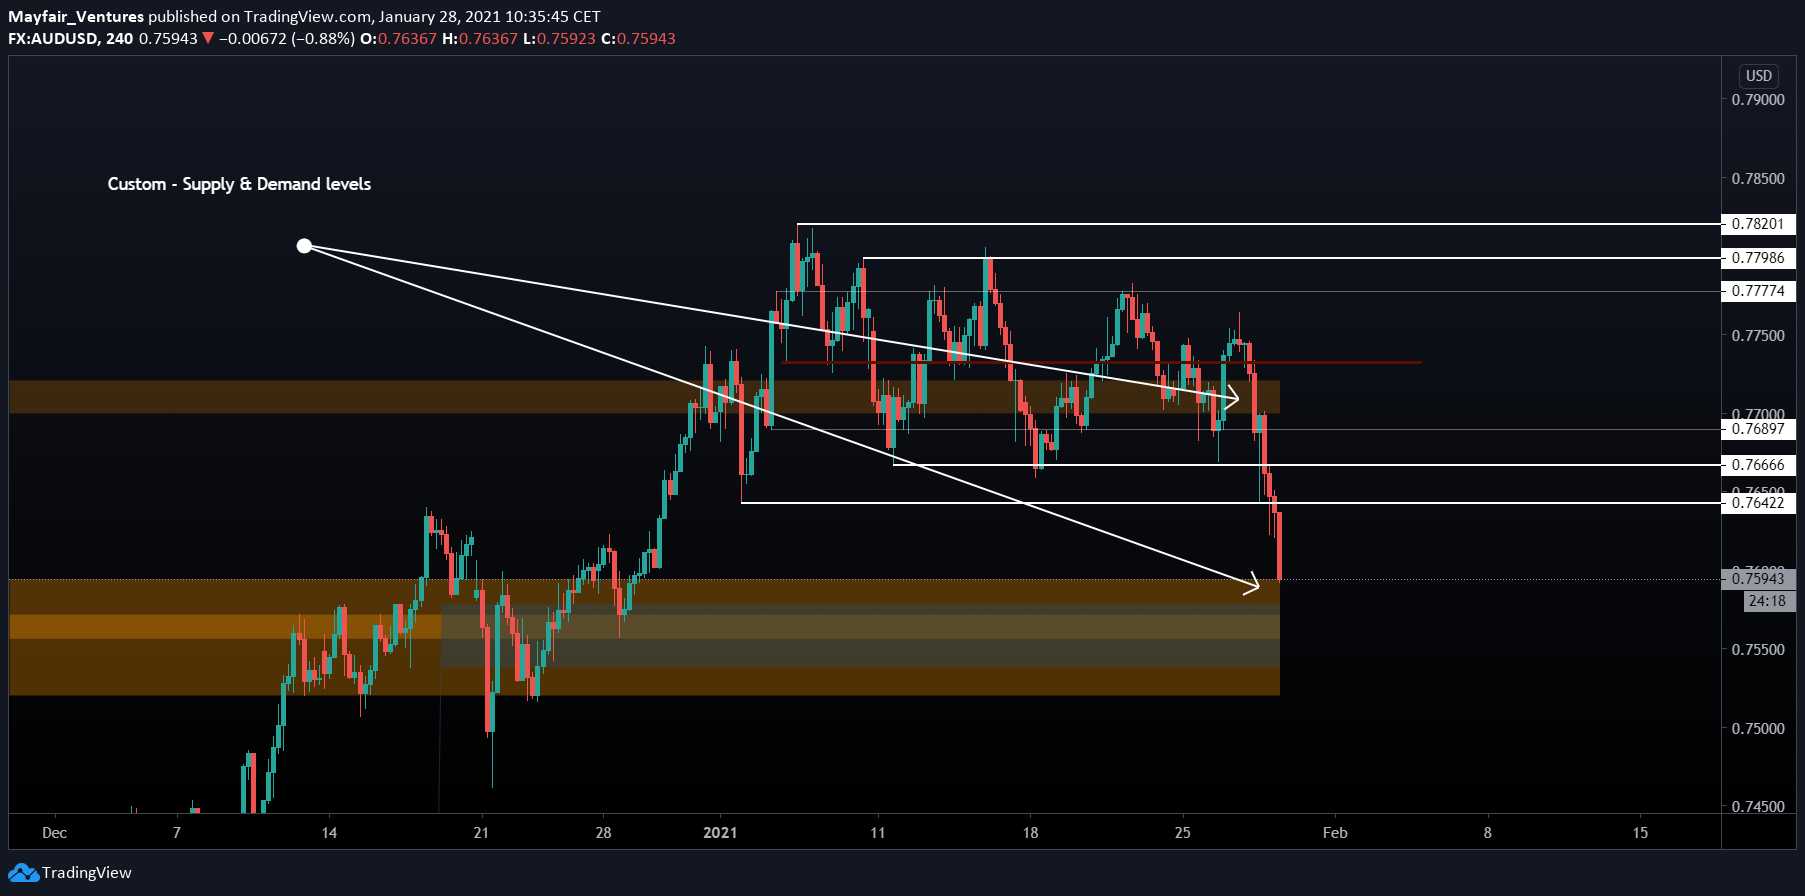Click the 11 date on the time axis
This screenshot has height=896, width=1805.
[877, 833]
